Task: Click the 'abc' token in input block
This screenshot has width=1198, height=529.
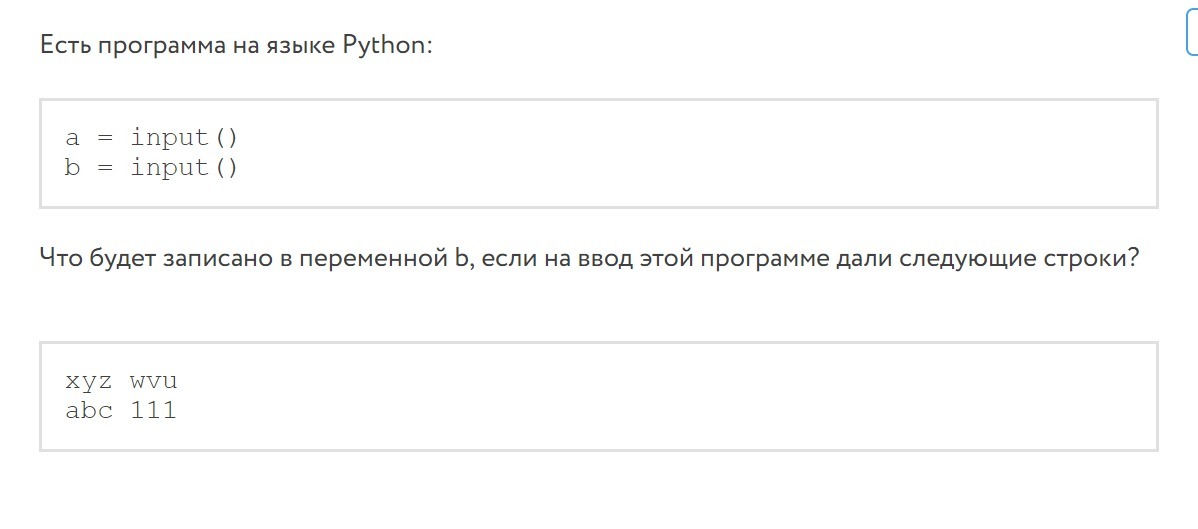Action: (x=89, y=411)
